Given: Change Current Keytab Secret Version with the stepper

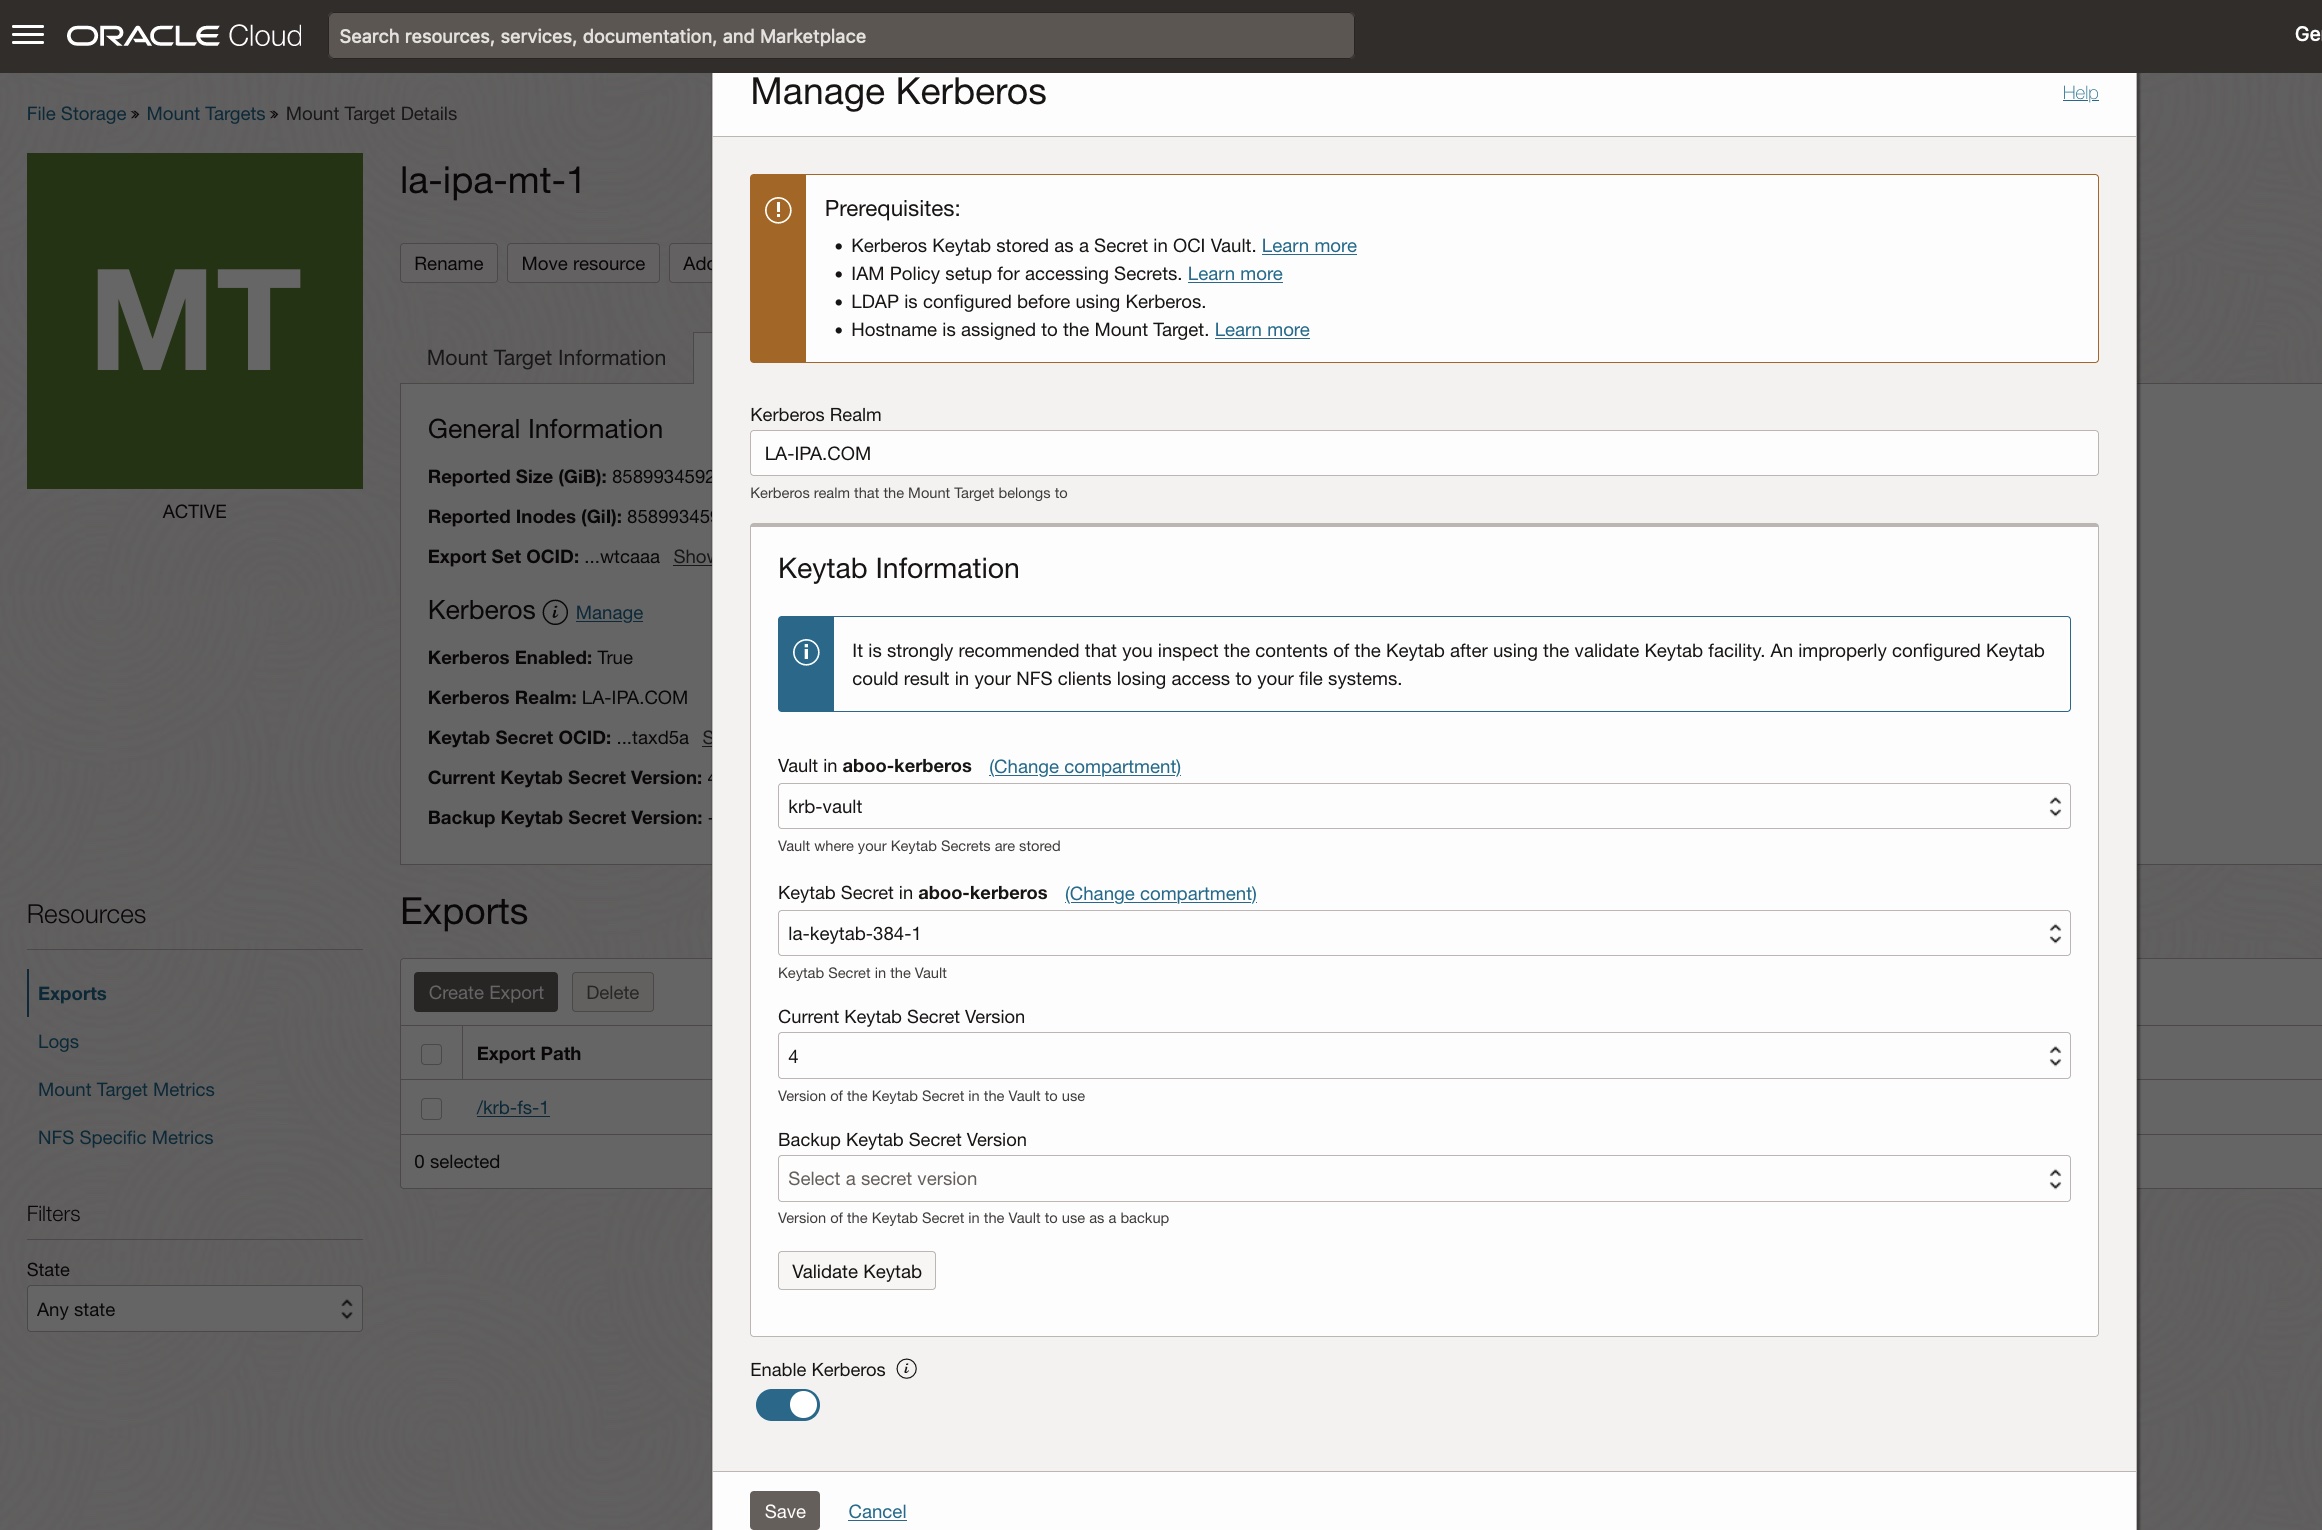Looking at the screenshot, I should point(2054,1055).
